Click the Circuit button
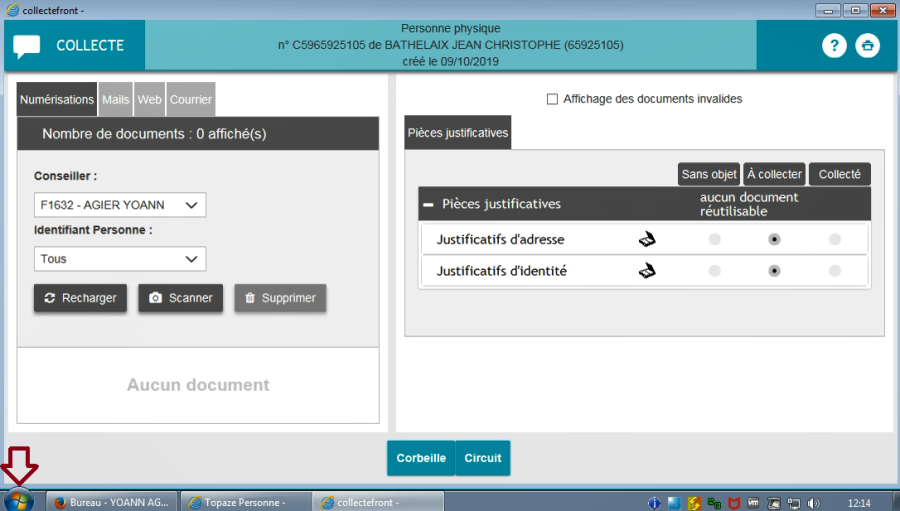This screenshot has height=511, width=900. tap(483, 458)
